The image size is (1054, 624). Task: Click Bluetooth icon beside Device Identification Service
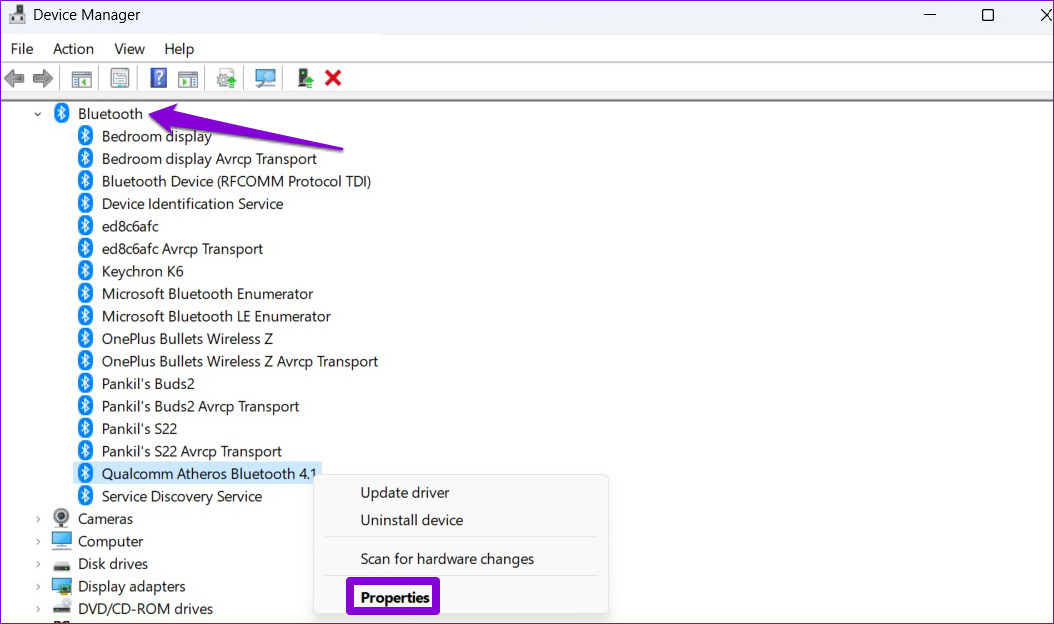[85, 203]
